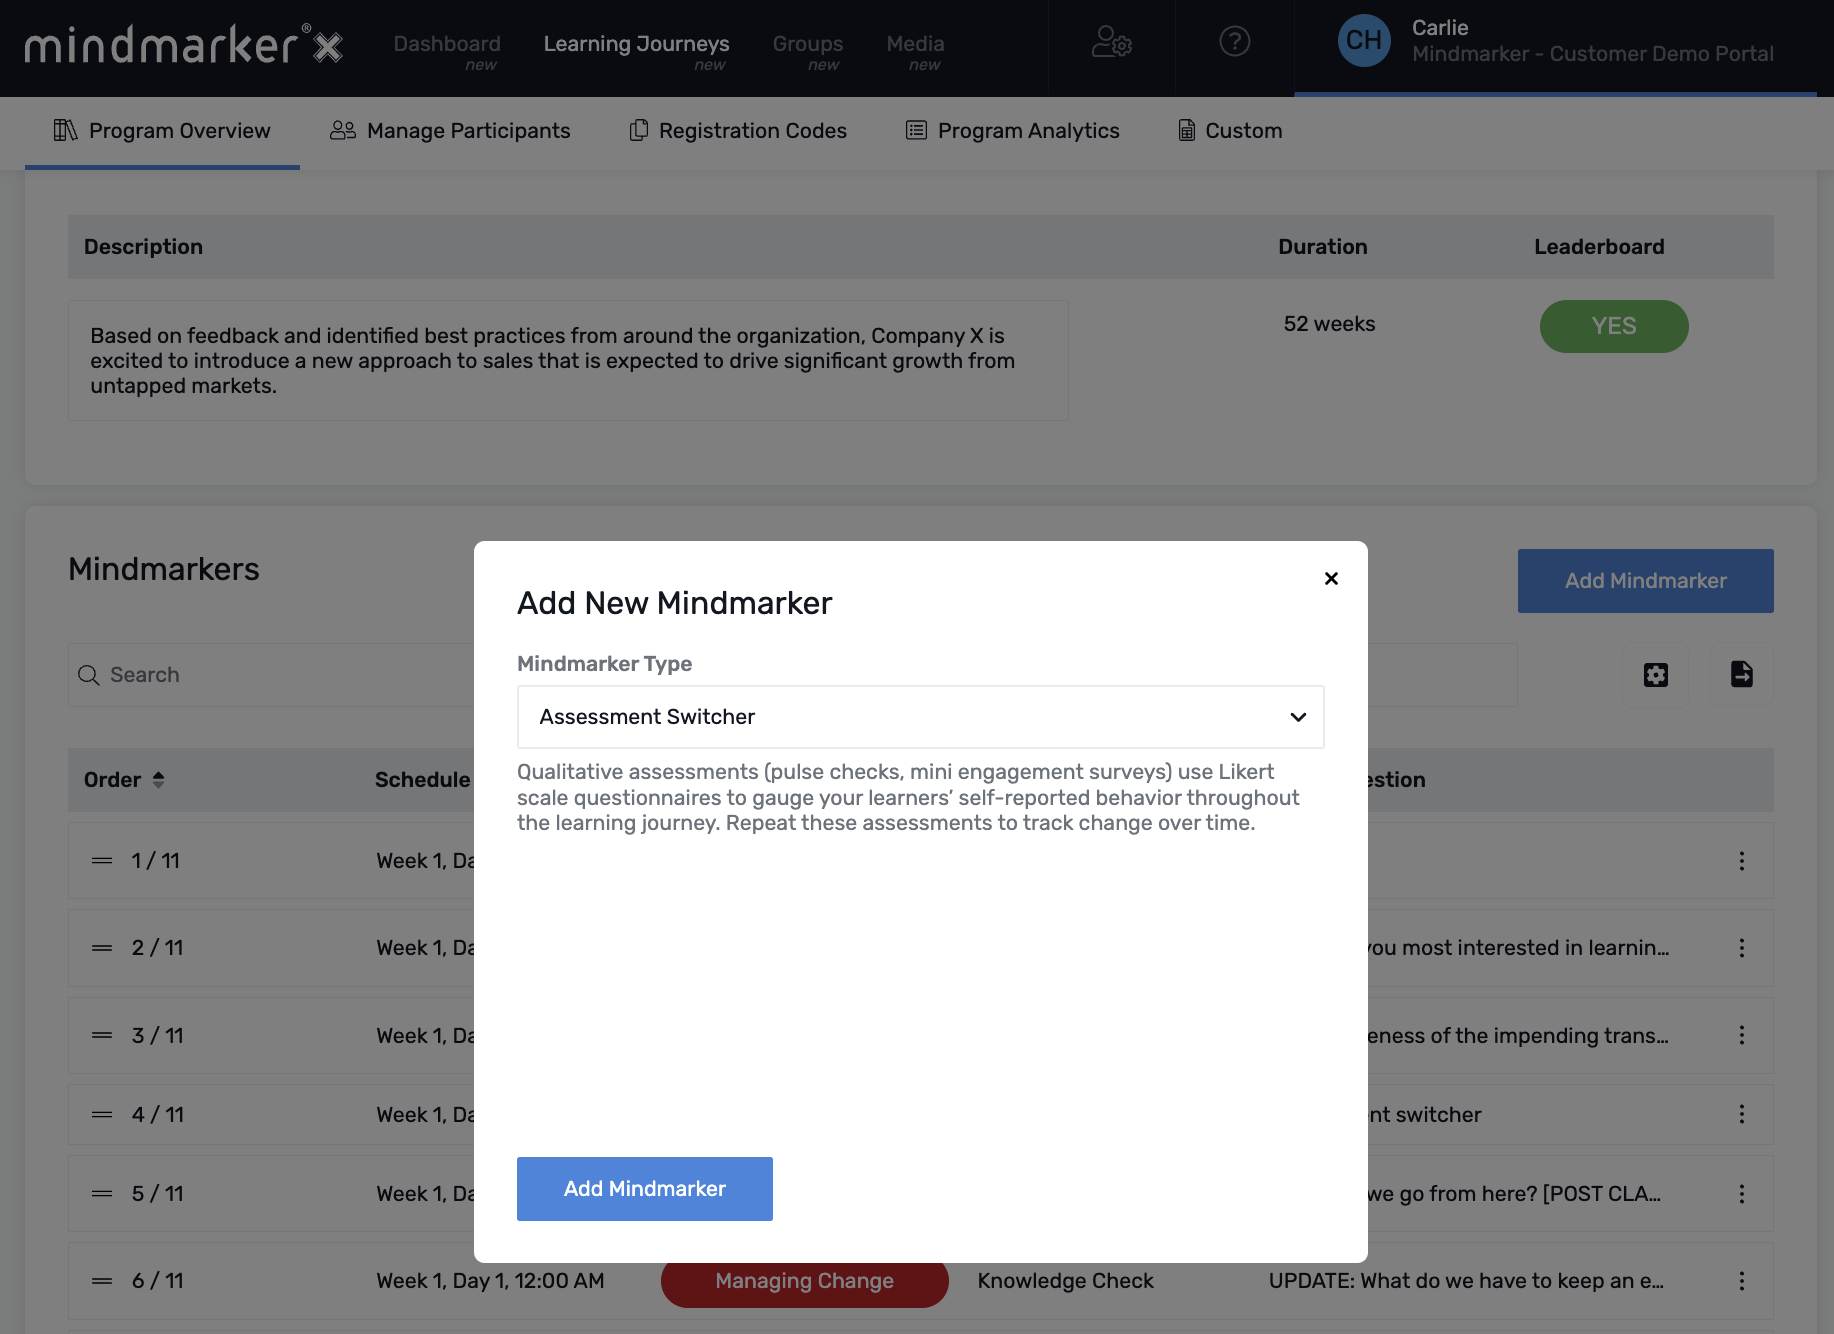Click the Carlie account name

point(1440,28)
